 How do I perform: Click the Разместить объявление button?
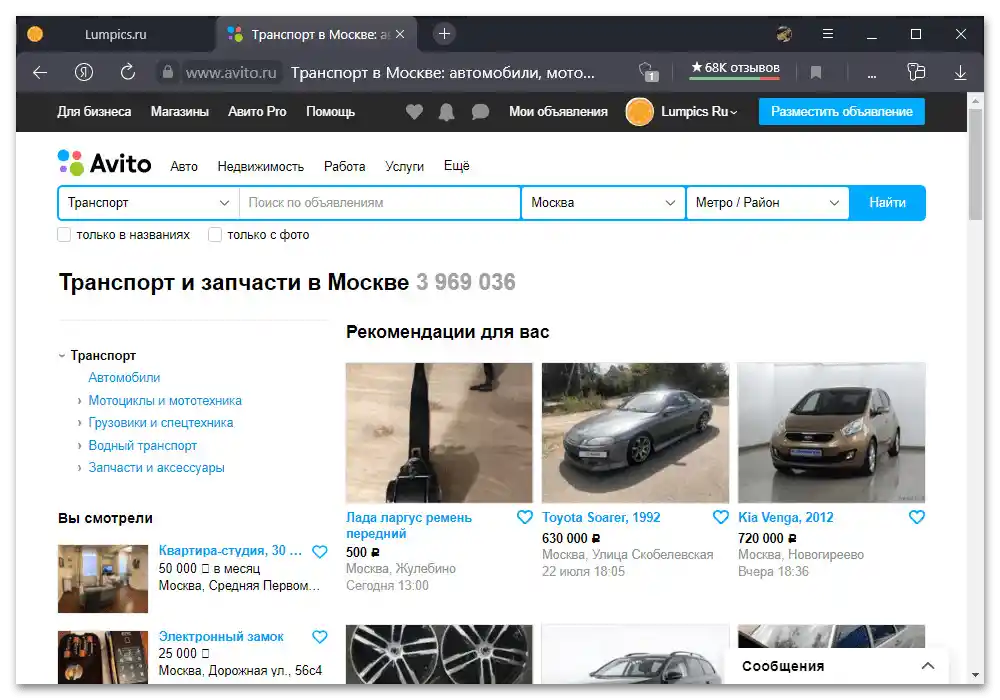tap(841, 112)
